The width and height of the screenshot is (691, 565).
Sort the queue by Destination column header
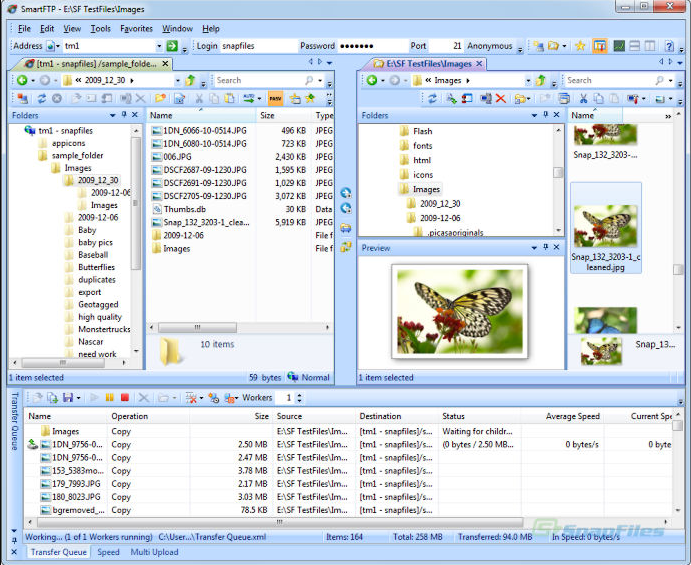(381, 416)
